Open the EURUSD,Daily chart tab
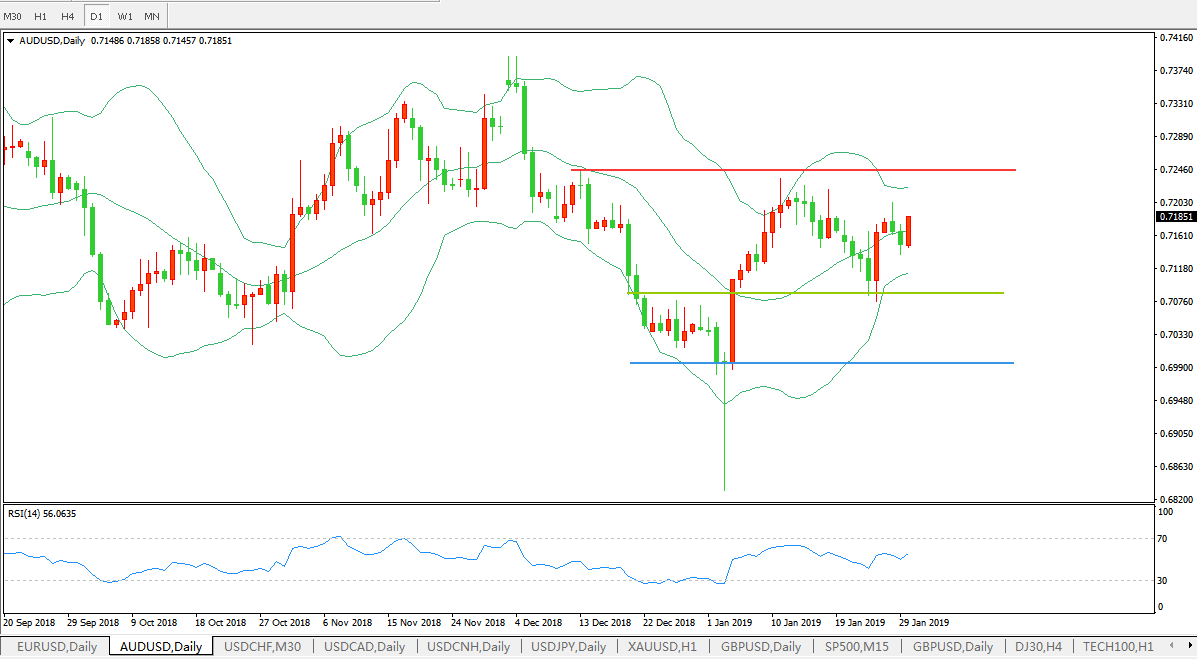 click(x=57, y=647)
